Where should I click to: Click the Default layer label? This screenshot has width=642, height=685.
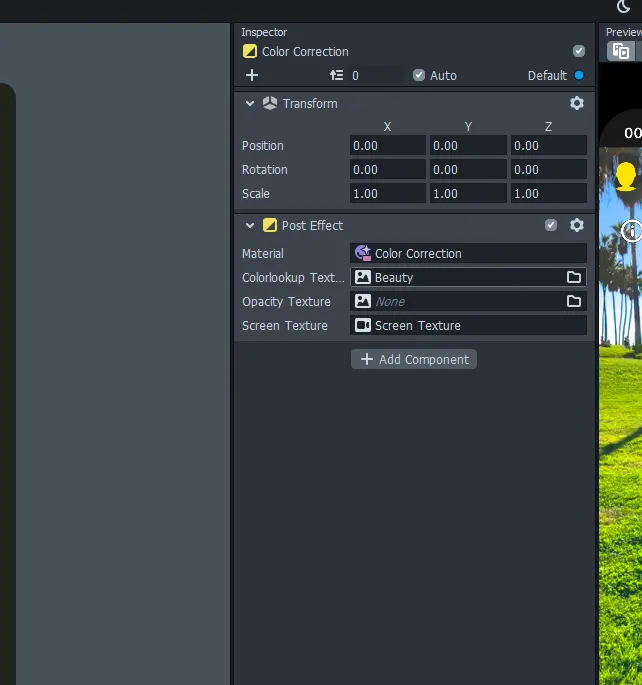coord(547,76)
